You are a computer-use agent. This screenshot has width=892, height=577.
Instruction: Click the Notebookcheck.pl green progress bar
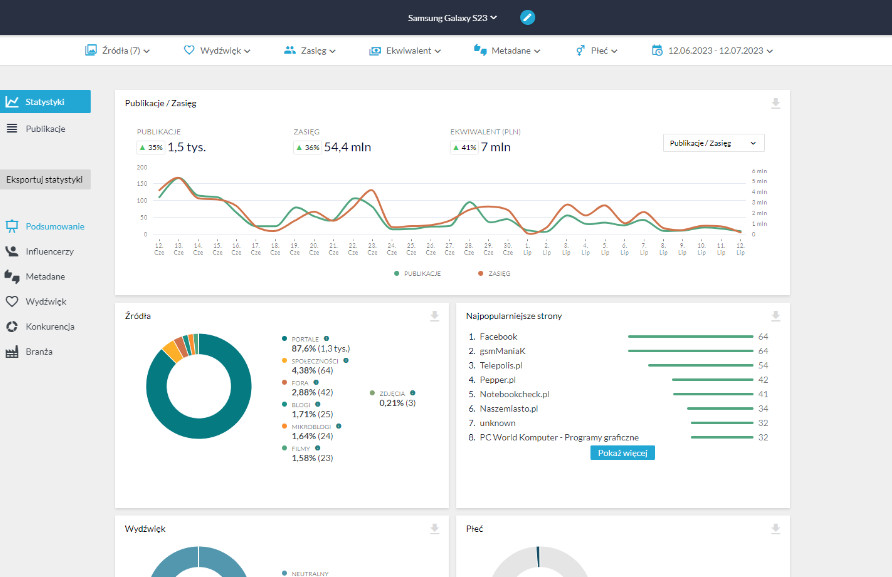pyautogui.click(x=713, y=394)
